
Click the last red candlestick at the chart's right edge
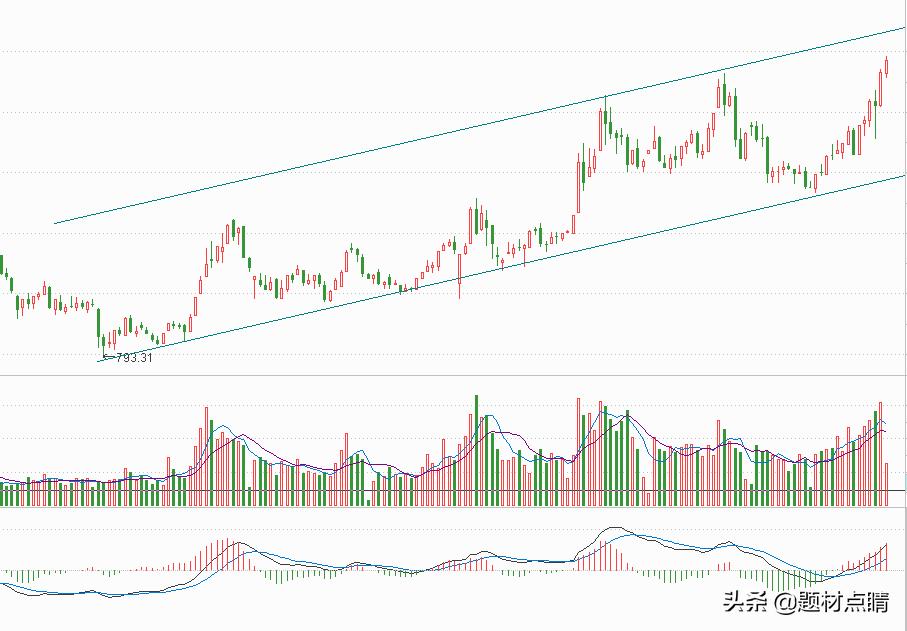tap(886, 66)
